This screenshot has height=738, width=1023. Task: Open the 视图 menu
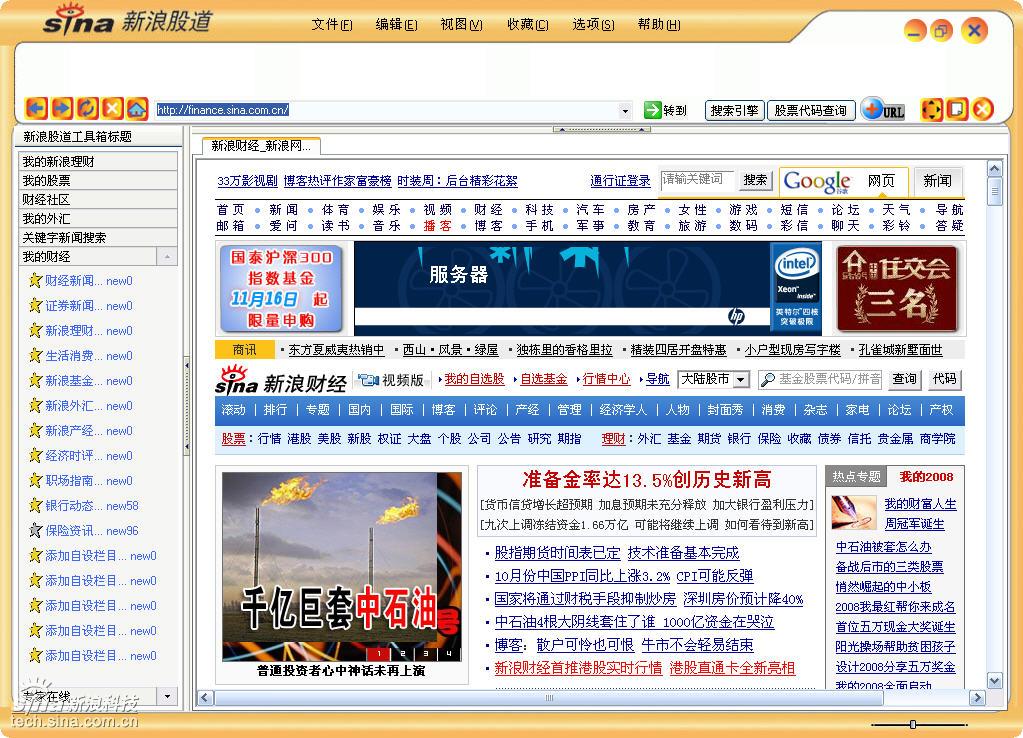[x=461, y=25]
